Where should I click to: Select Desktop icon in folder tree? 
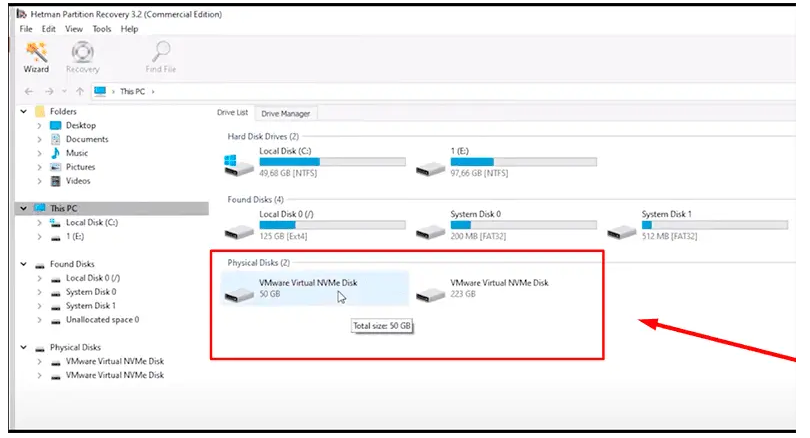click(x=55, y=126)
